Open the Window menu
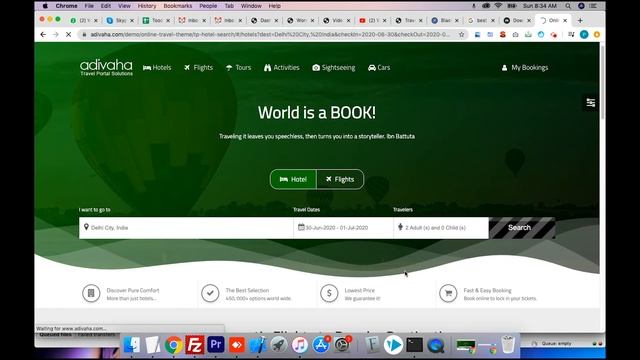 [251, 6]
